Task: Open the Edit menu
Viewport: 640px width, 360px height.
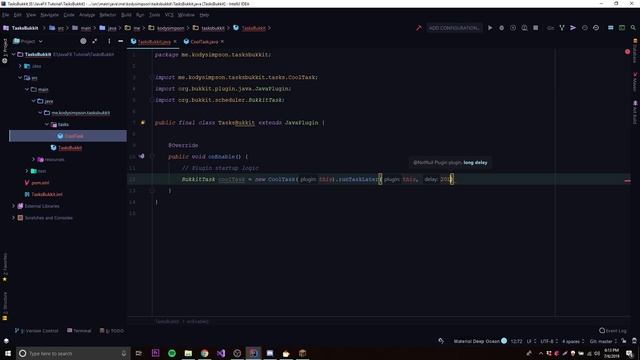Action: click(x=18, y=15)
